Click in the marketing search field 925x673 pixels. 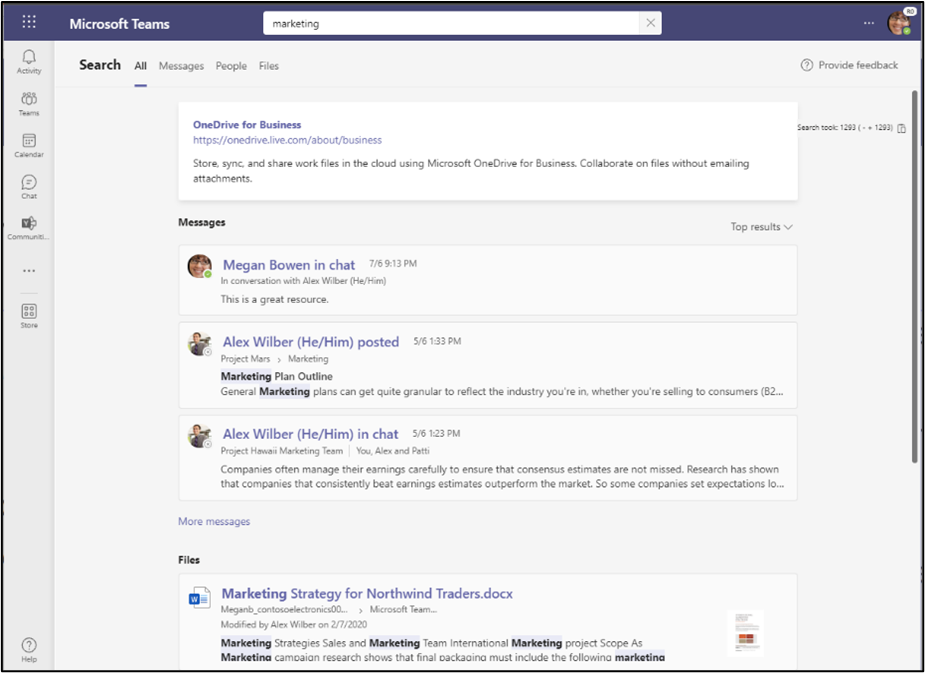451,24
